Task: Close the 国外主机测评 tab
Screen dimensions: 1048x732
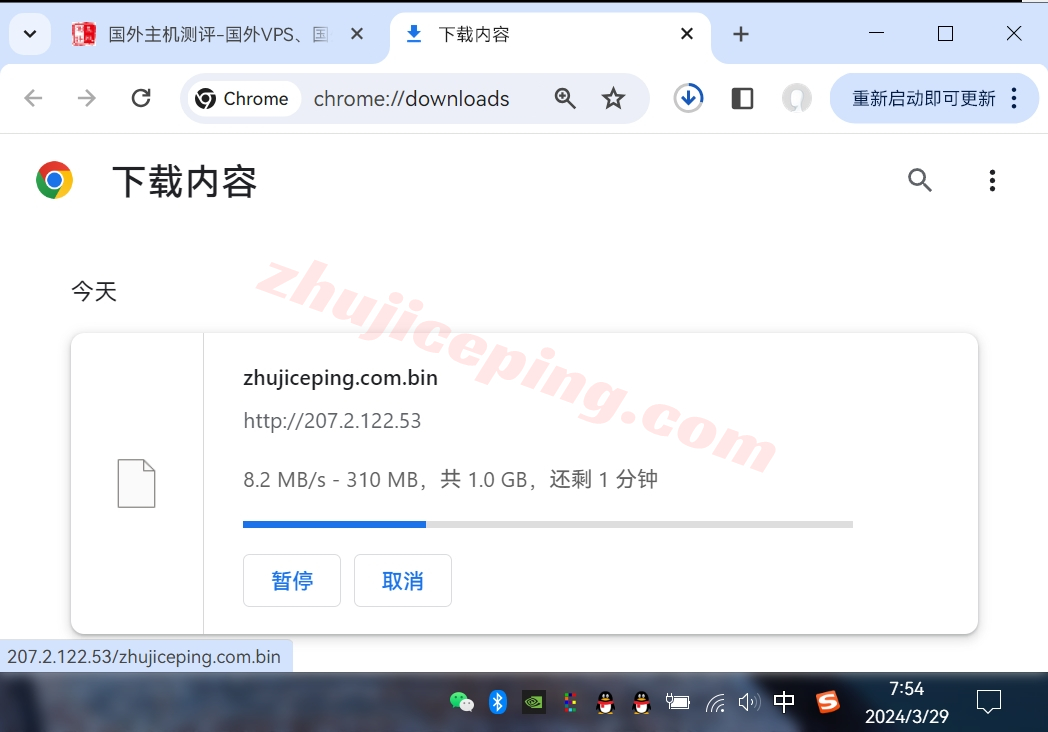Action: tap(357, 33)
